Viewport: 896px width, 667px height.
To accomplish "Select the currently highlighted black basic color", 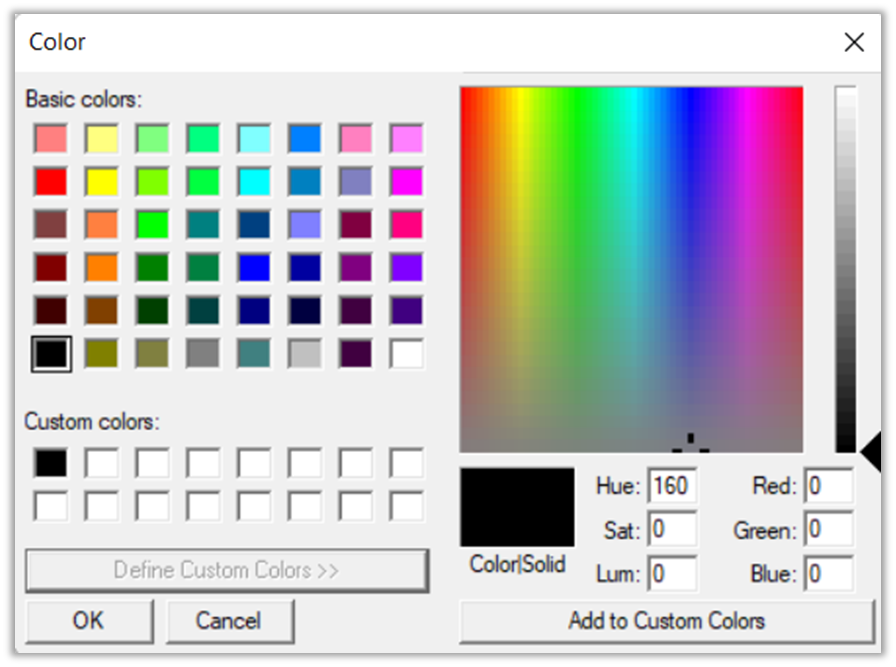I will (50, 353).
